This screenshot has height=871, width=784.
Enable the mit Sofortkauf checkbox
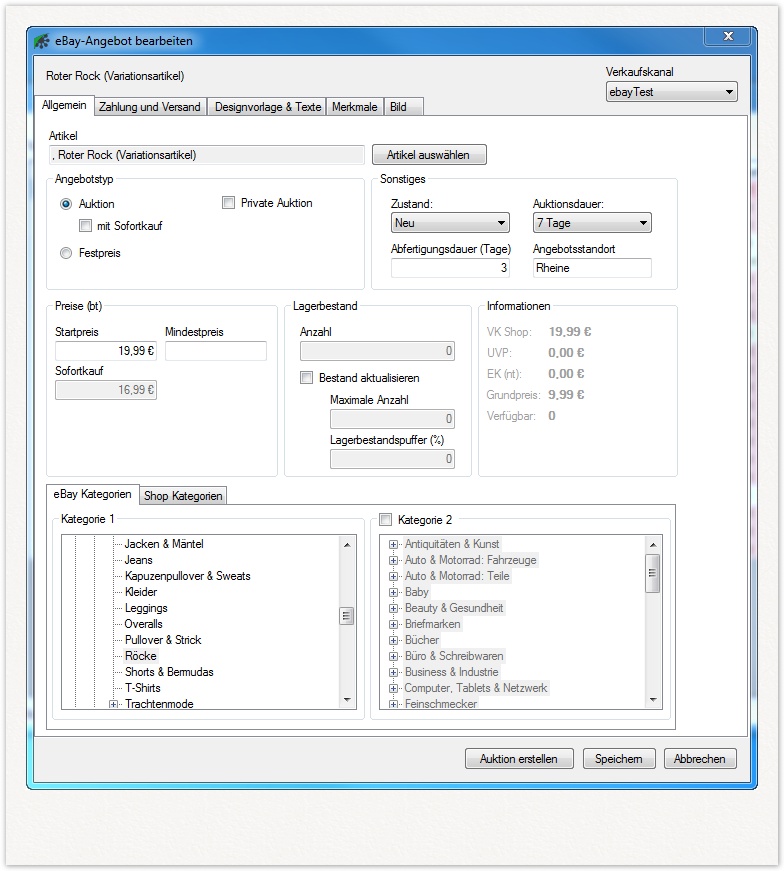pos(86,226)
